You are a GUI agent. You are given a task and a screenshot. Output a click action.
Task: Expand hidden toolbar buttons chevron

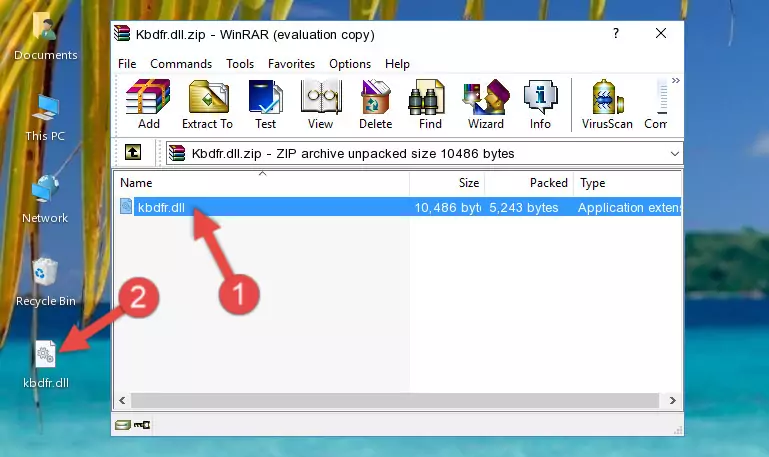[x=676, y=80]
